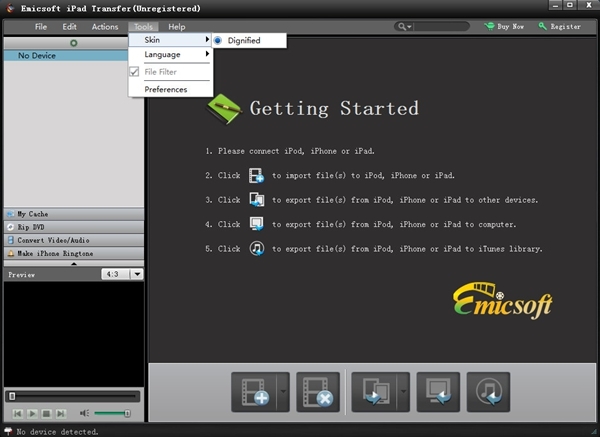Open the Actions menu
The height and width of the screenshot is (437, 600).
coord(105,27)
